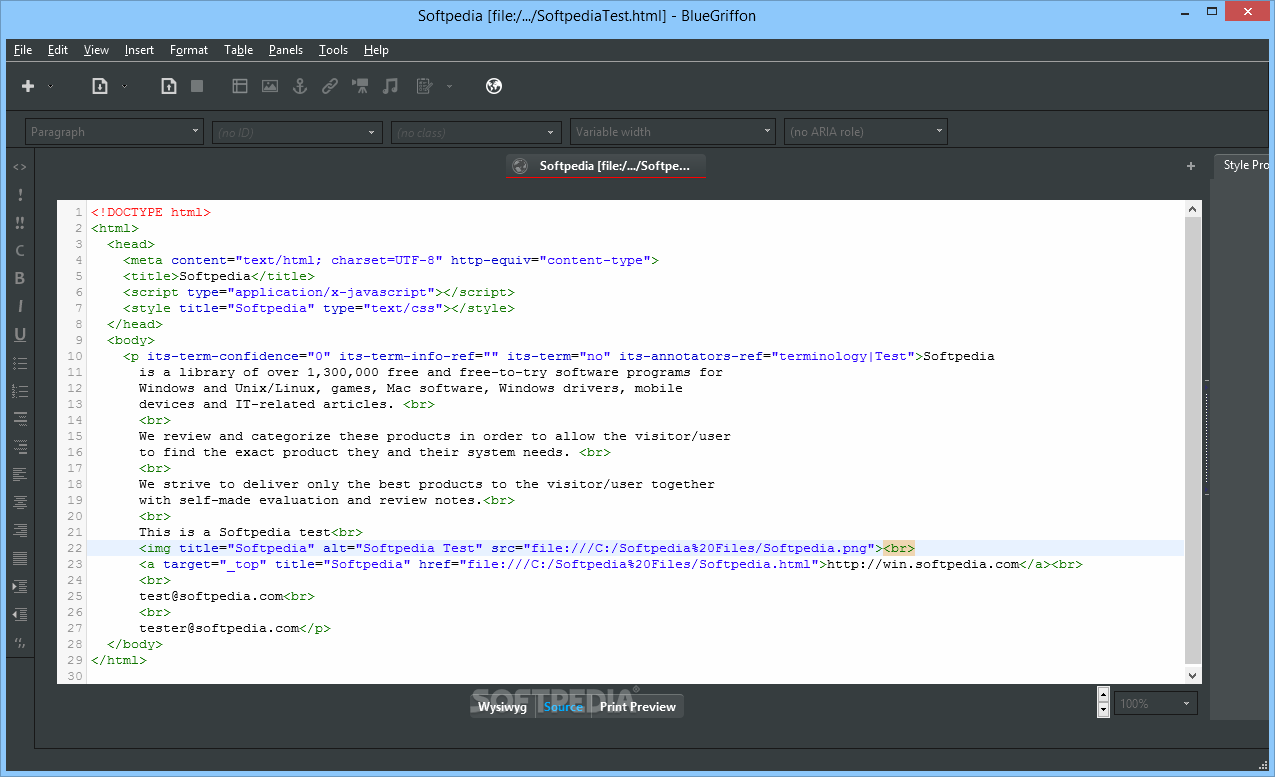Open the (no ID) dropdown
This screenshot has width=1275, height=777.
[x=297, y=132]
